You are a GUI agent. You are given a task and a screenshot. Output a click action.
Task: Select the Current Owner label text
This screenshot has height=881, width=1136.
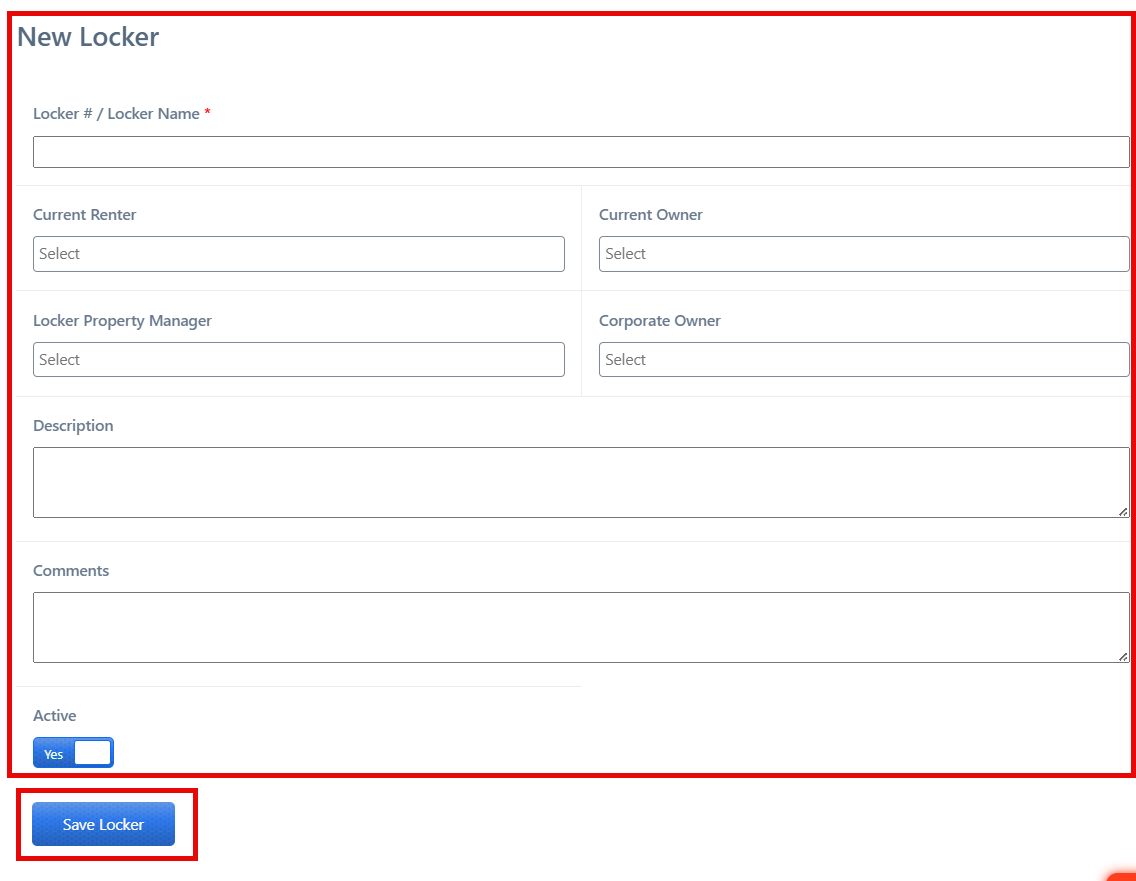tap(650, 215)
